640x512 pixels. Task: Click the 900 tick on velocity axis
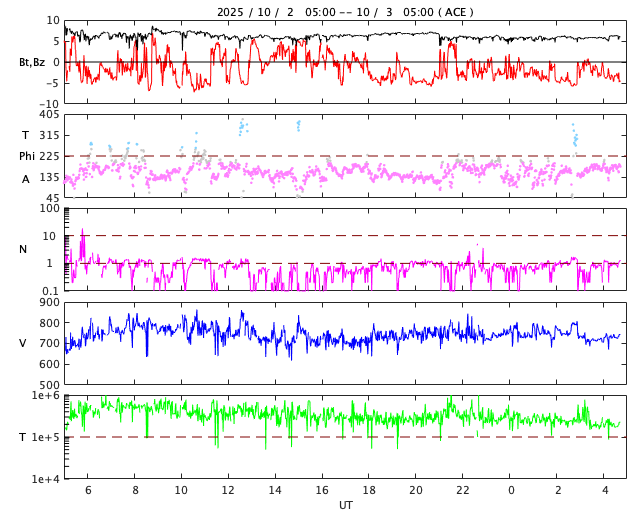(49, 303)
